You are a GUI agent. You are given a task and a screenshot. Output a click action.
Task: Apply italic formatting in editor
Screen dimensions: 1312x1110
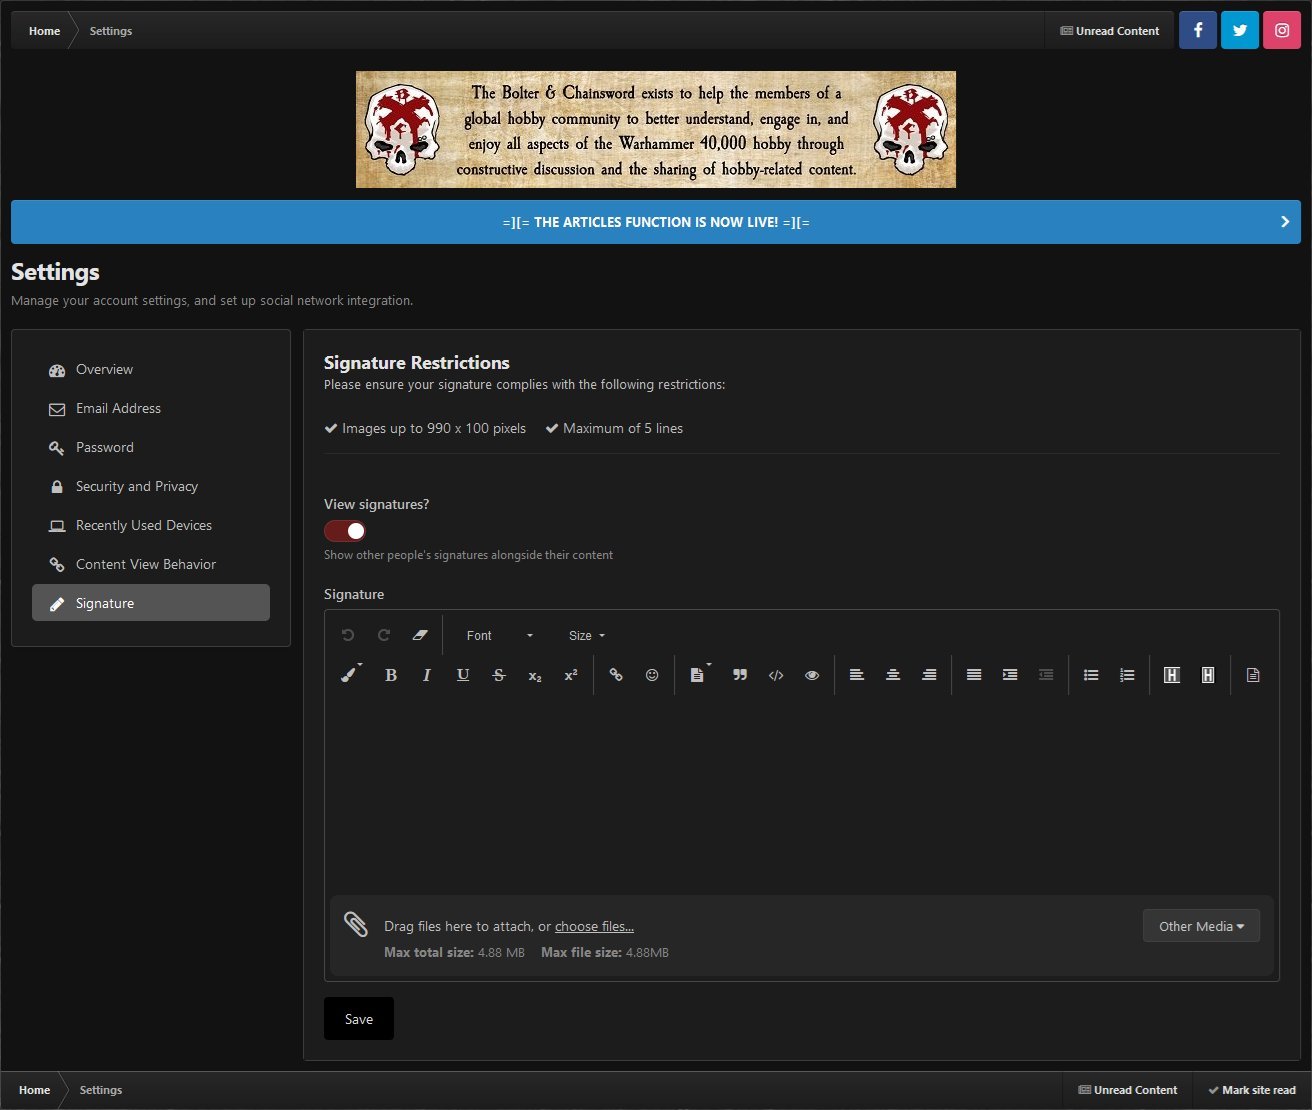pyautogui.click(x=427, y=675)
